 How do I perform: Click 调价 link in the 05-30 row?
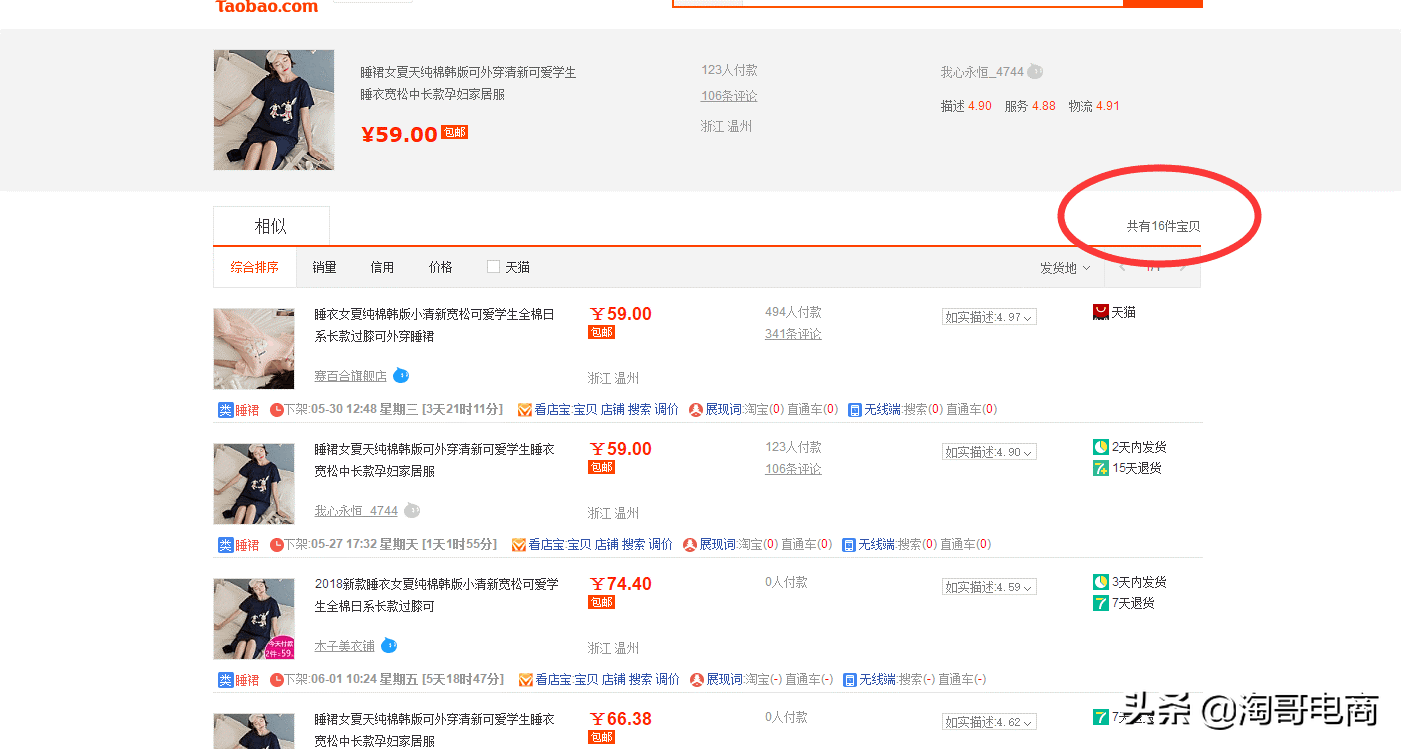pyautogui.click(x=667, y=409)
